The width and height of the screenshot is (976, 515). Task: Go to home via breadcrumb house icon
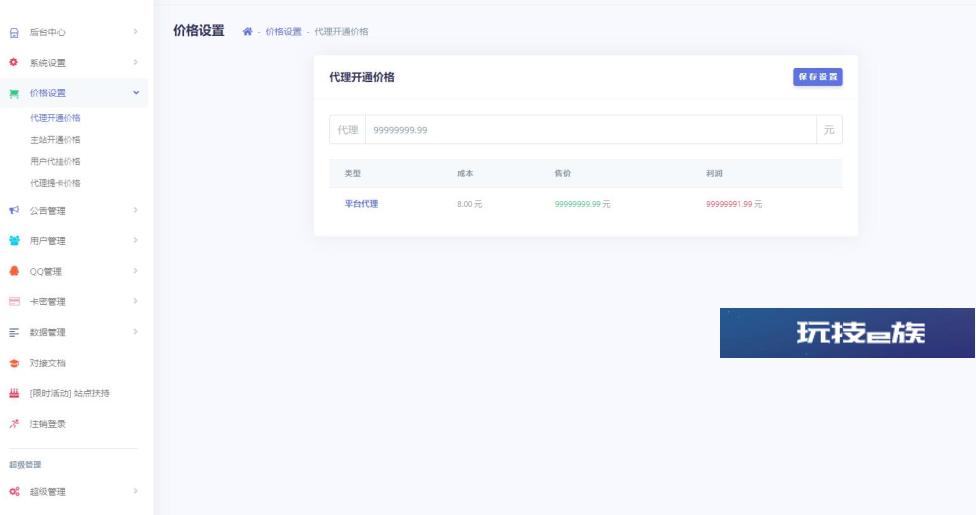[247, 32]
